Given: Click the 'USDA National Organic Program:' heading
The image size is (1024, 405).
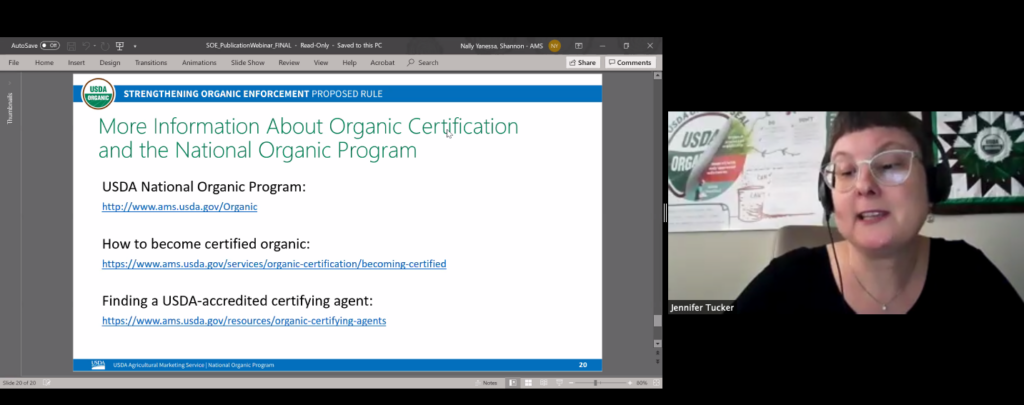Looking at the screenshot, I should click(x=204, y=187).
